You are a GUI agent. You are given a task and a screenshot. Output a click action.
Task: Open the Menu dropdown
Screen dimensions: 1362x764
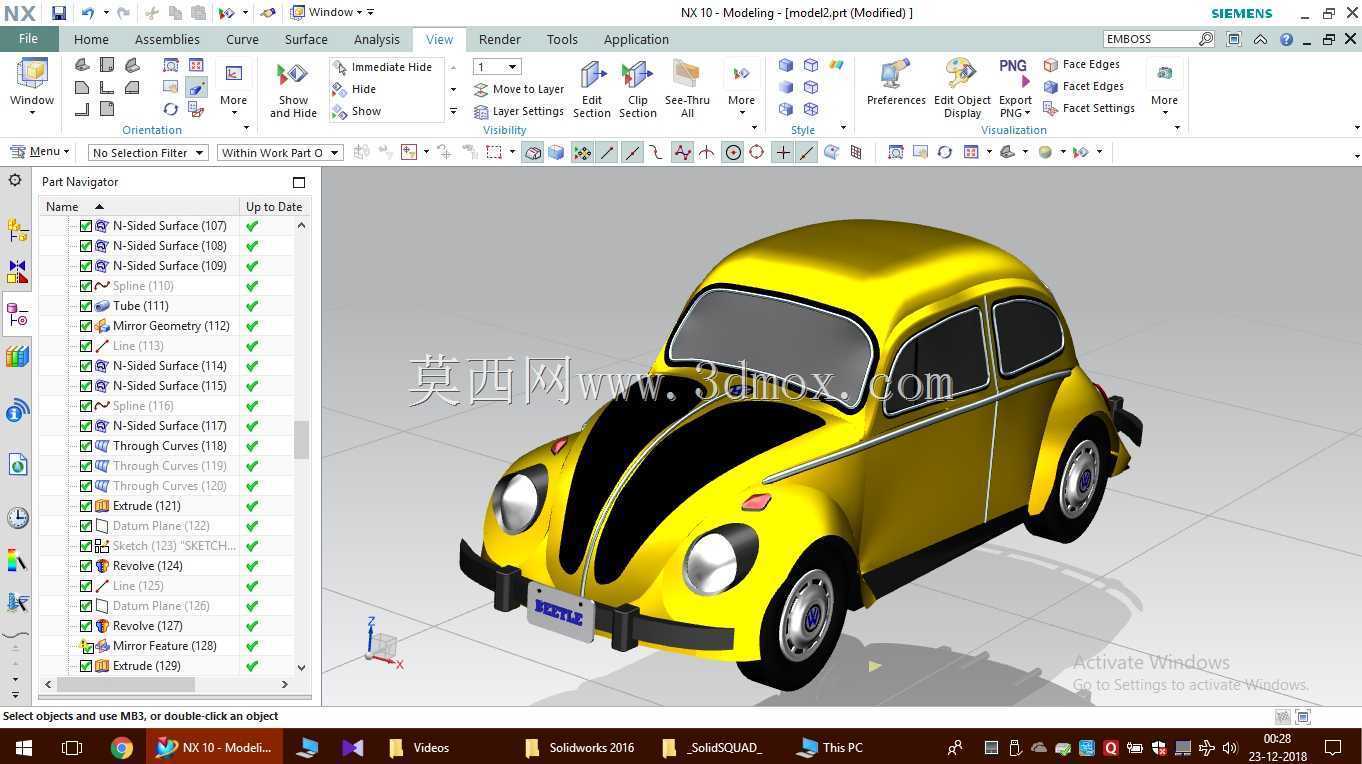(39, 152)
